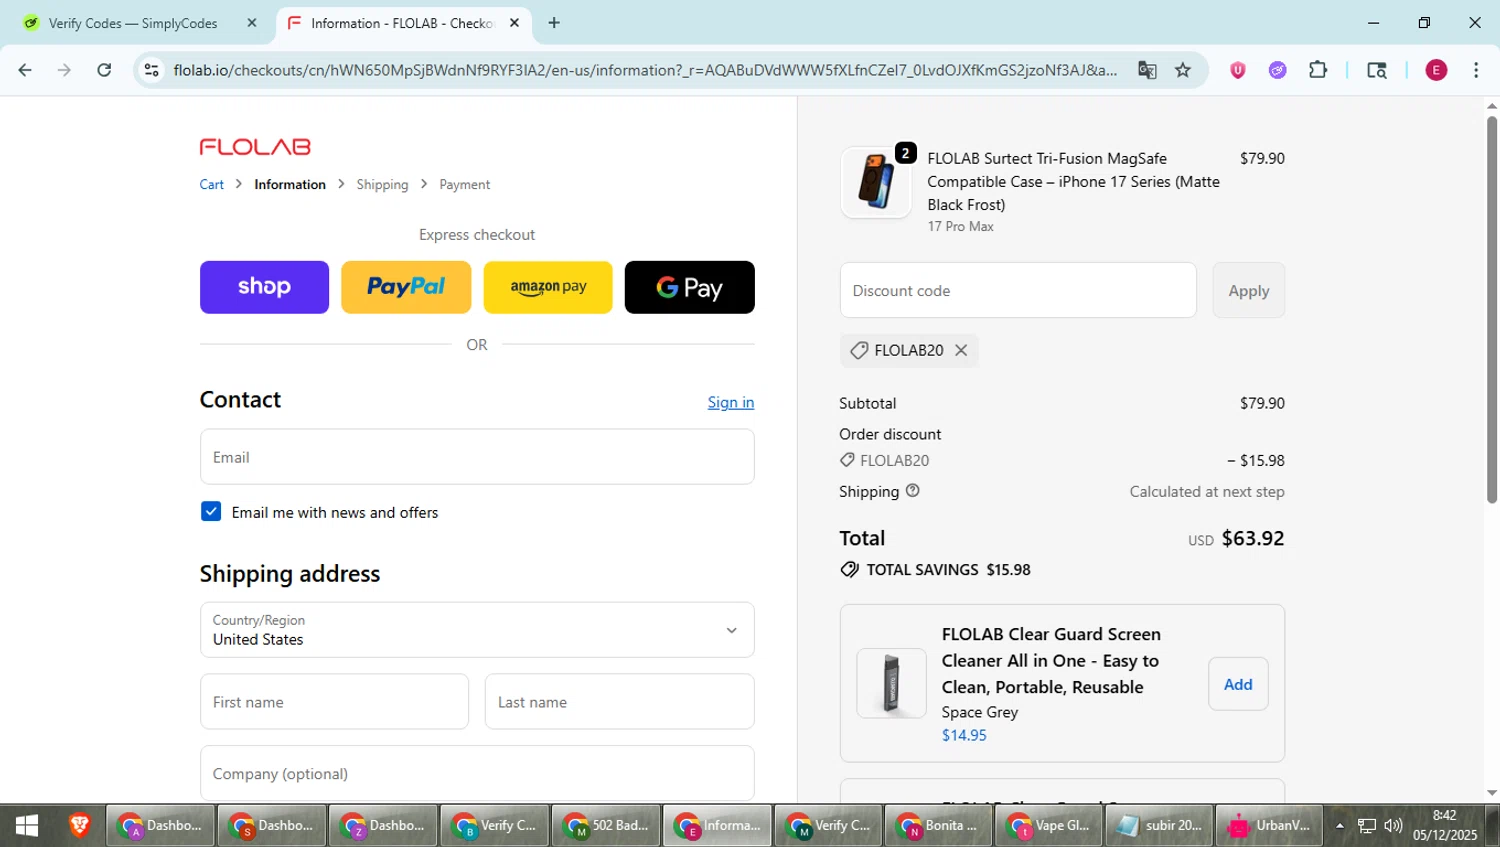Open taskbar Chrome window Vape Gl...

click(x=1048, y=826)
